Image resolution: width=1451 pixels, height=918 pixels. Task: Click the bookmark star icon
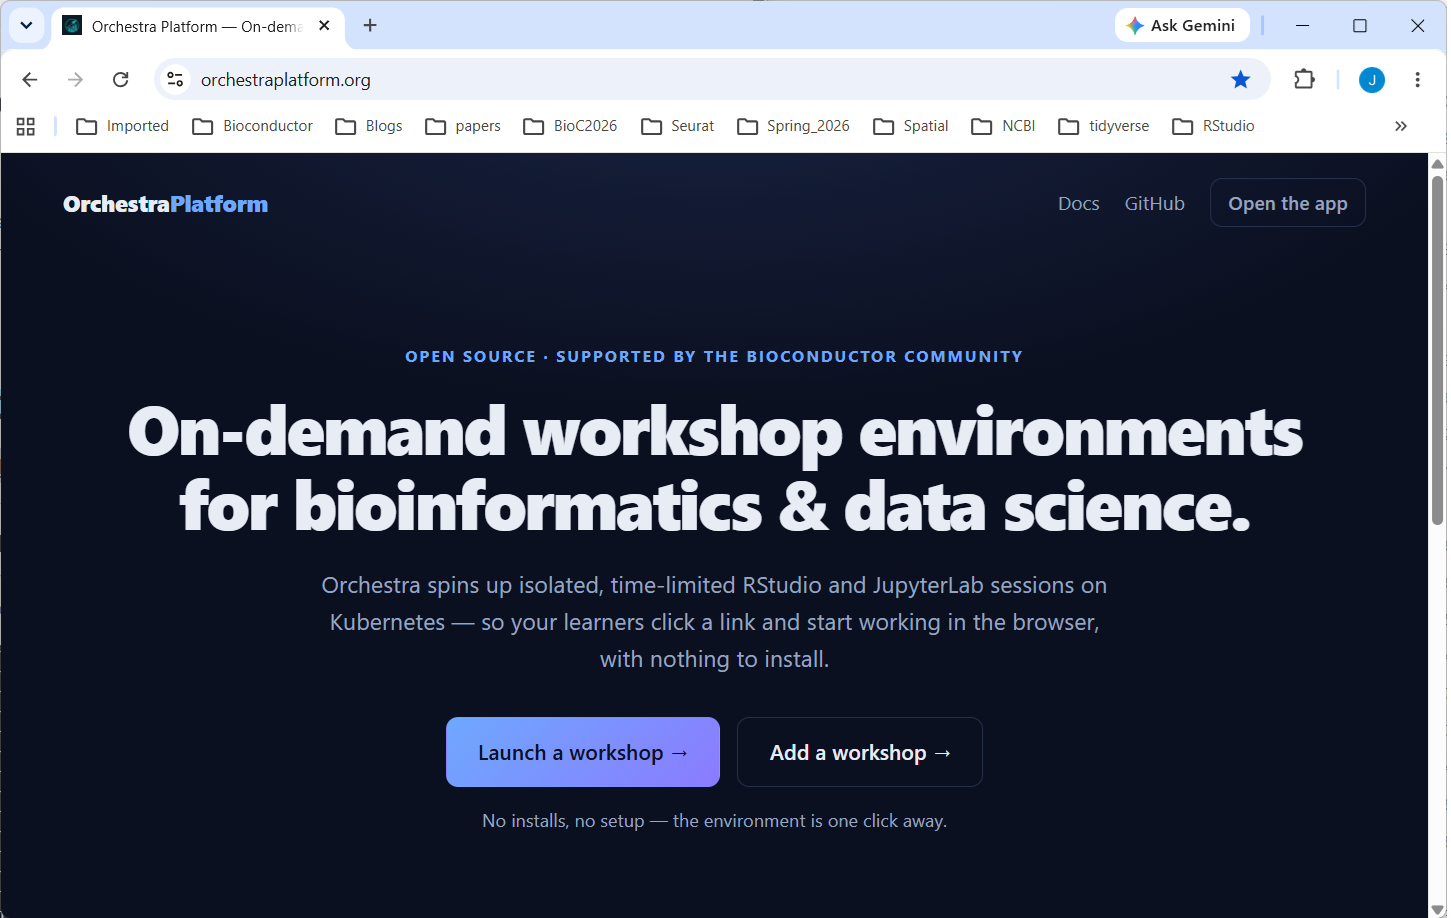[1241, 80]
